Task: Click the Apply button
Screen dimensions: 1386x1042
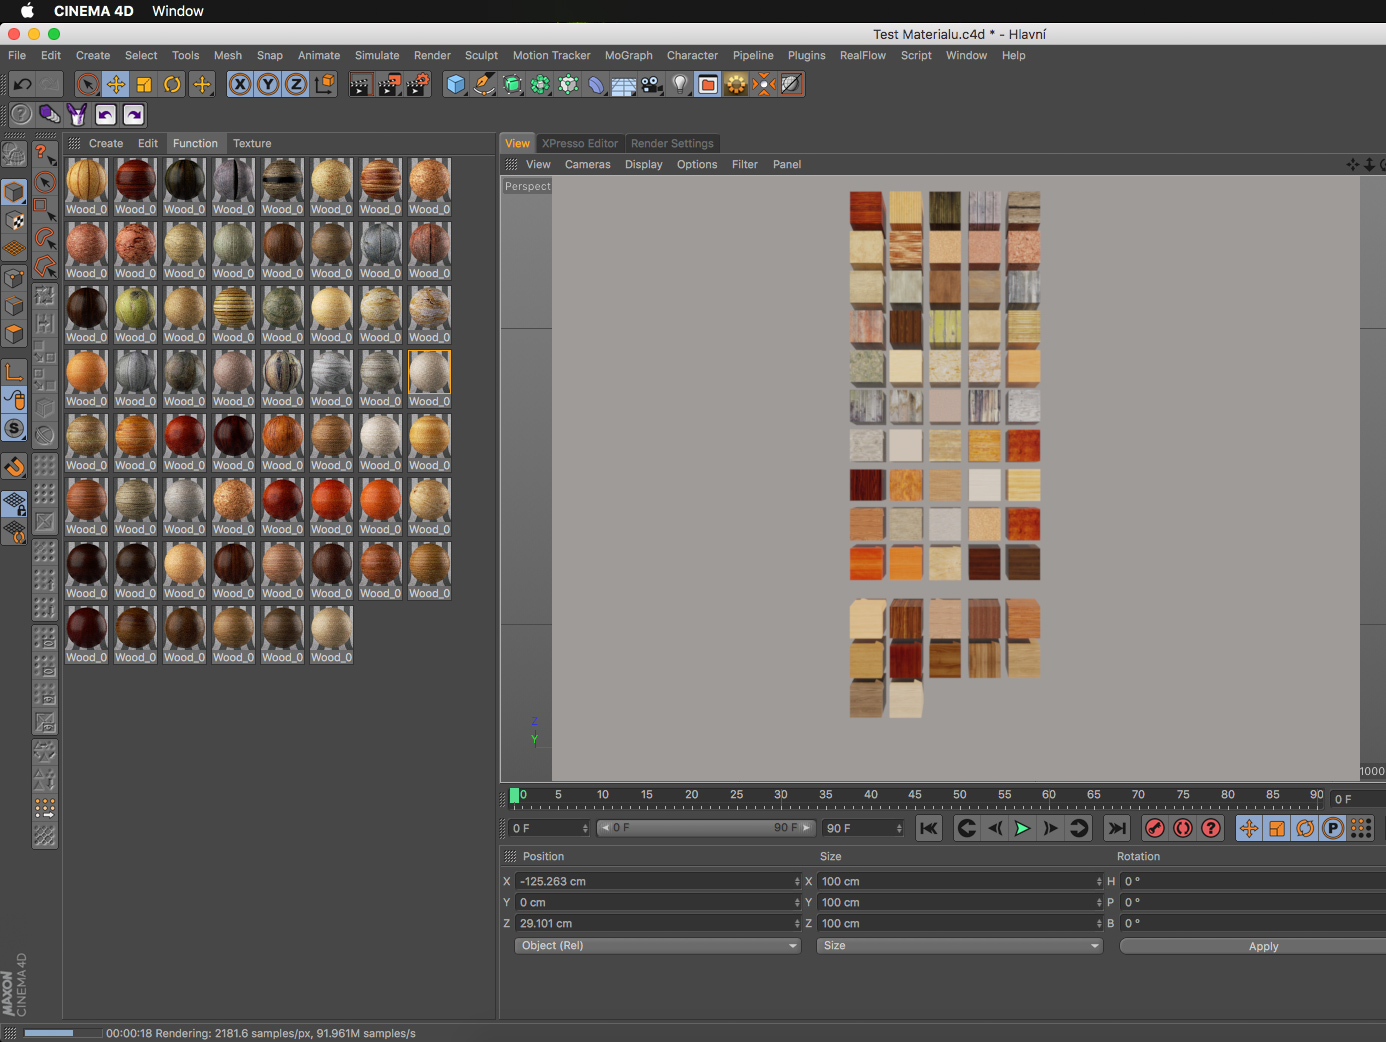Action: click(x=1263, y=947)
